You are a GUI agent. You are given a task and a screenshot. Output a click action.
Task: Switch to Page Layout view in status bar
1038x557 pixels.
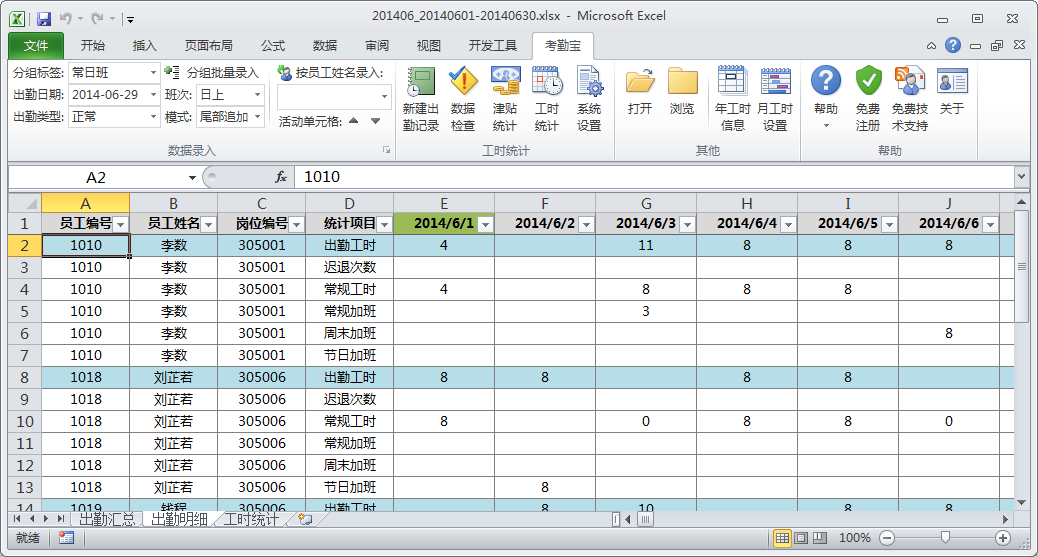(x=801, y=538)
